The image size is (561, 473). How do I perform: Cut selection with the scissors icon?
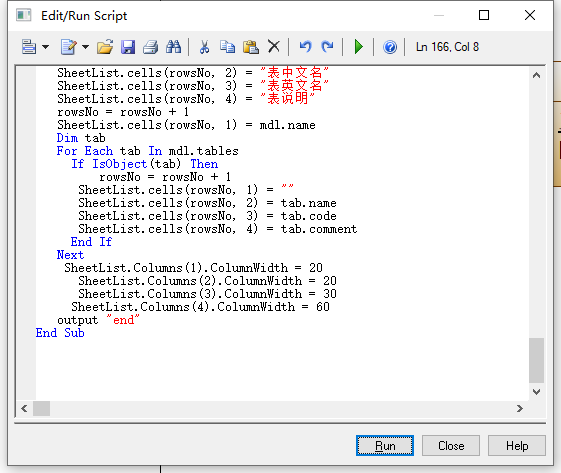(204, 47)
